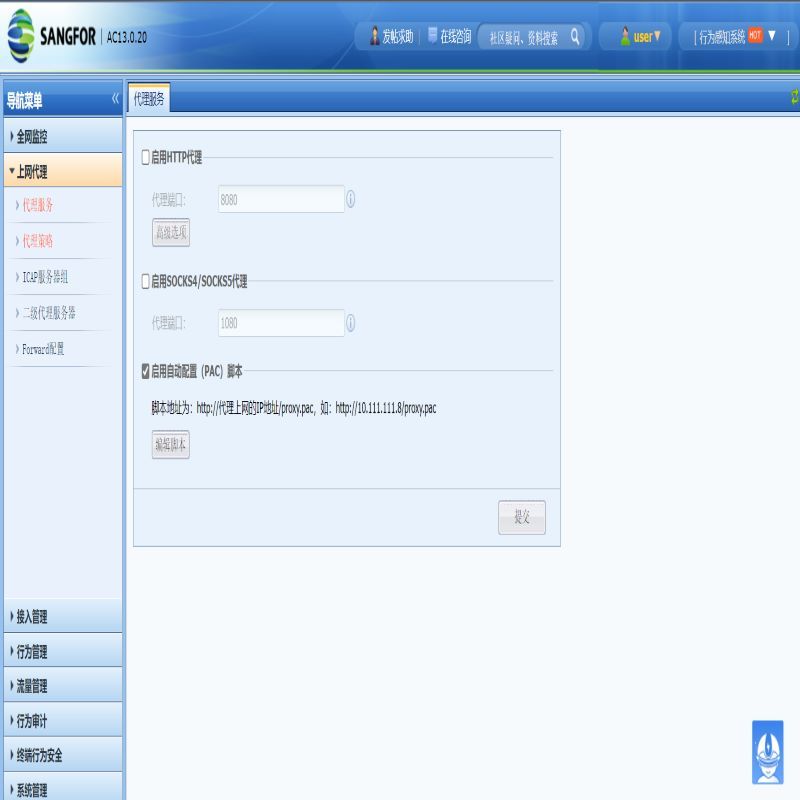Click 编辑脚本 edit script button
This screenshot has width=800, height=800.
pos(171,445)
